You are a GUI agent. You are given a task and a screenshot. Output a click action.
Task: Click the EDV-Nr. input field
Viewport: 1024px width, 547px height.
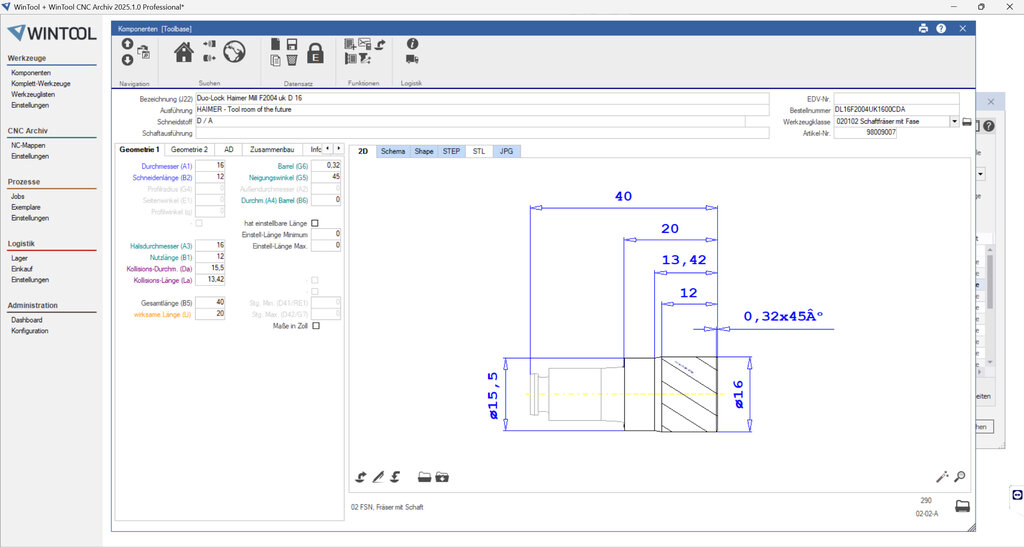click(896, 99)
